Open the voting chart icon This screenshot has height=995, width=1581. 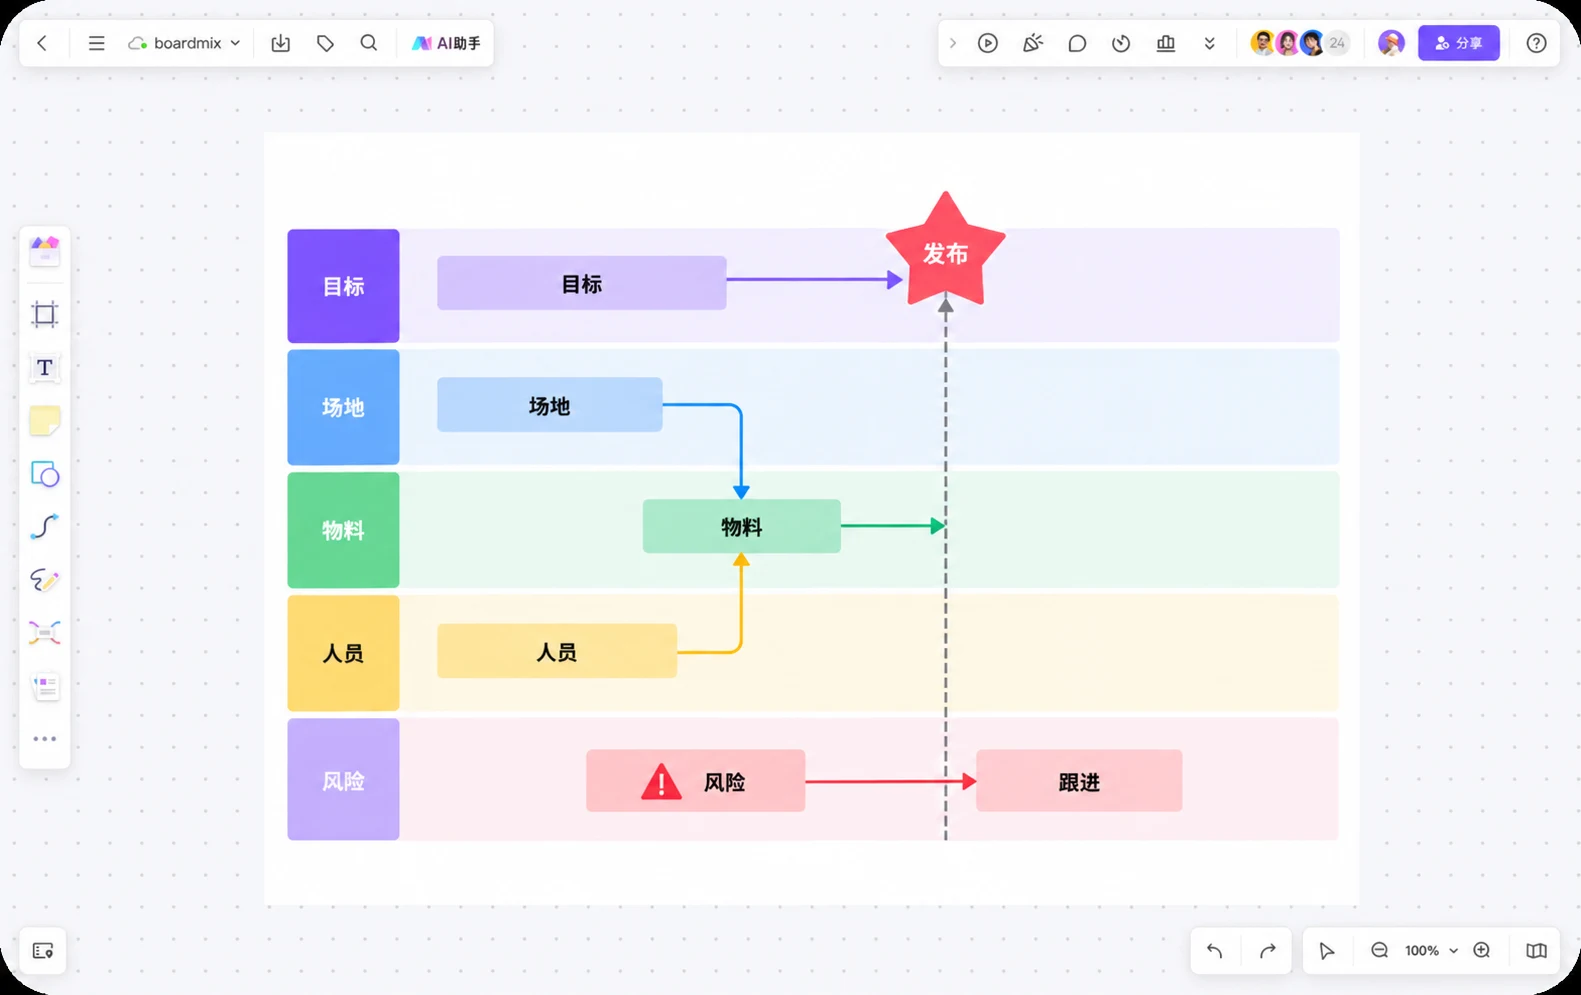(x=1166, y=43)
